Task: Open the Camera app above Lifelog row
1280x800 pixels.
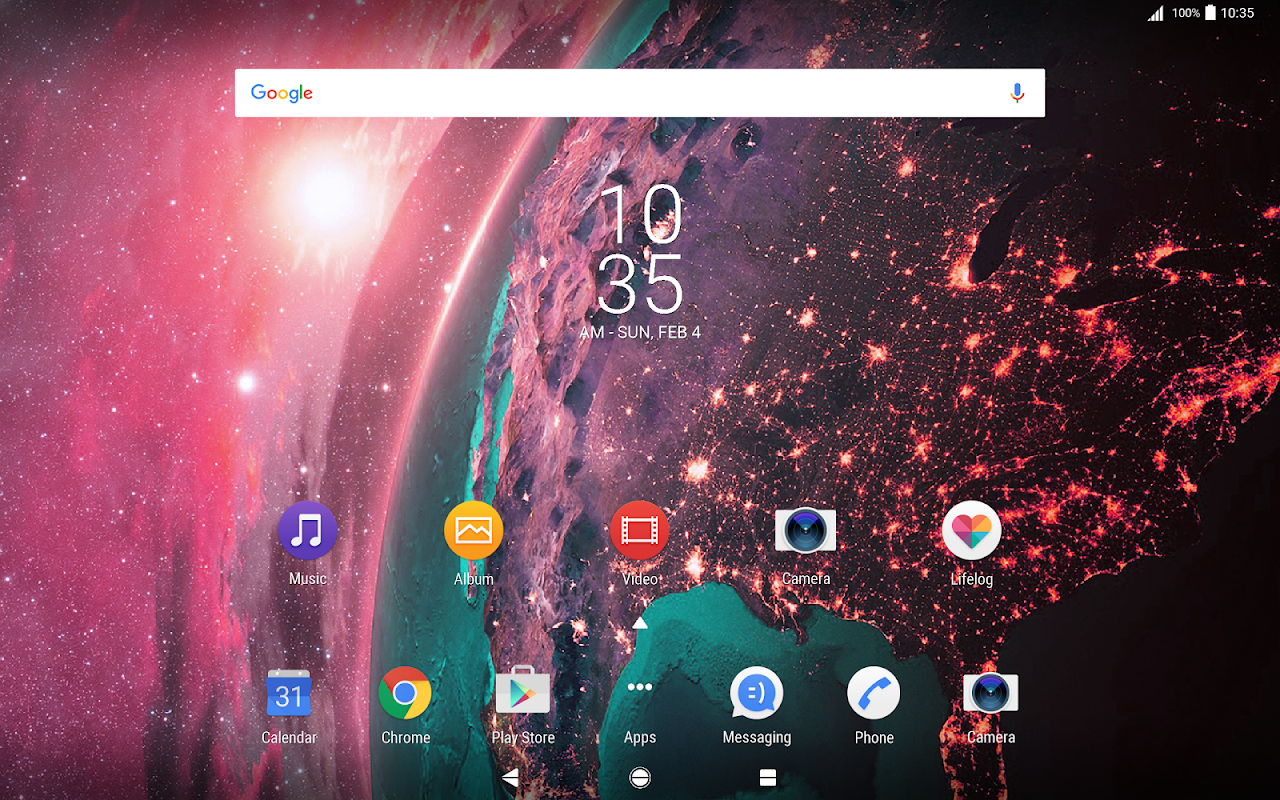Action: pos(806,531)
